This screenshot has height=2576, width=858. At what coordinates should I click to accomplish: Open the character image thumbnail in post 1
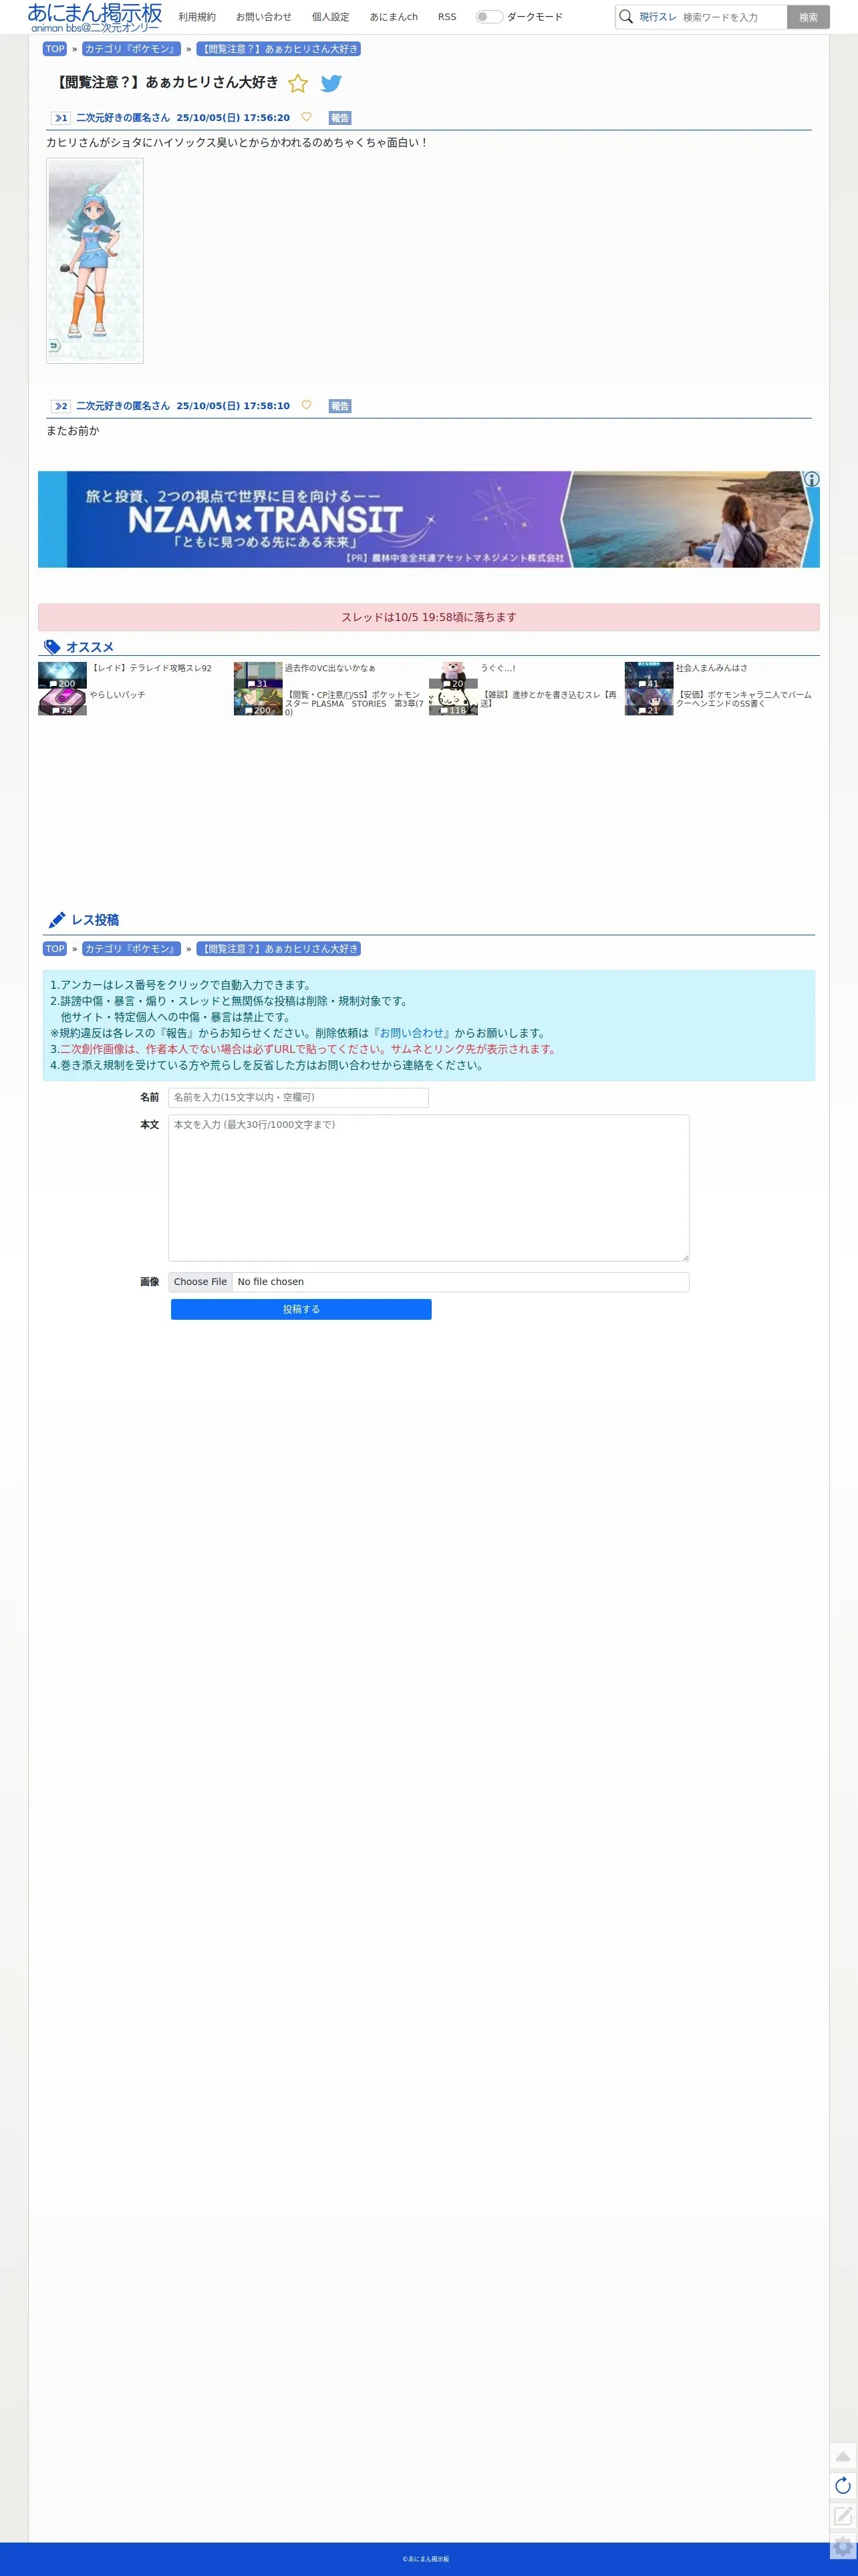tap(95, 260)
